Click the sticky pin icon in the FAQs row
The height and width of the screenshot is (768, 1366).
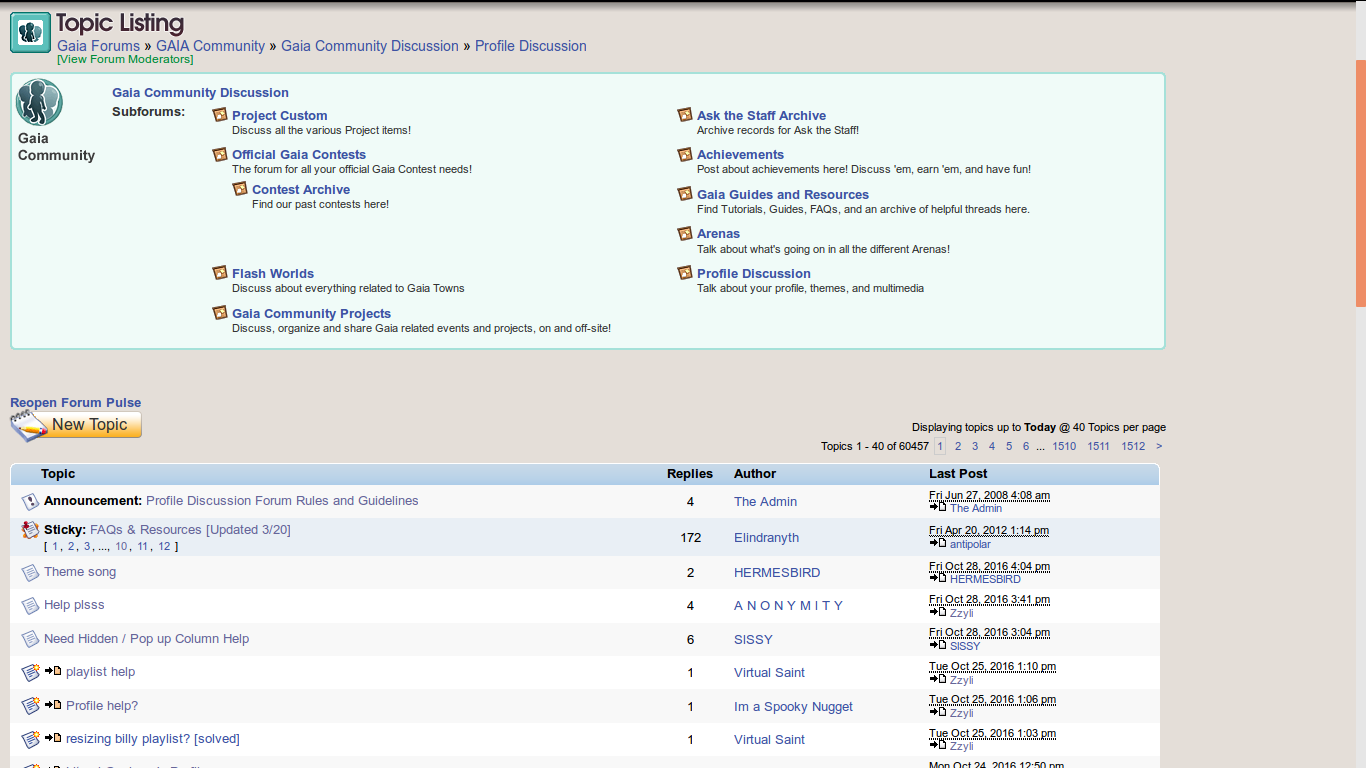[x=30, y=531]
